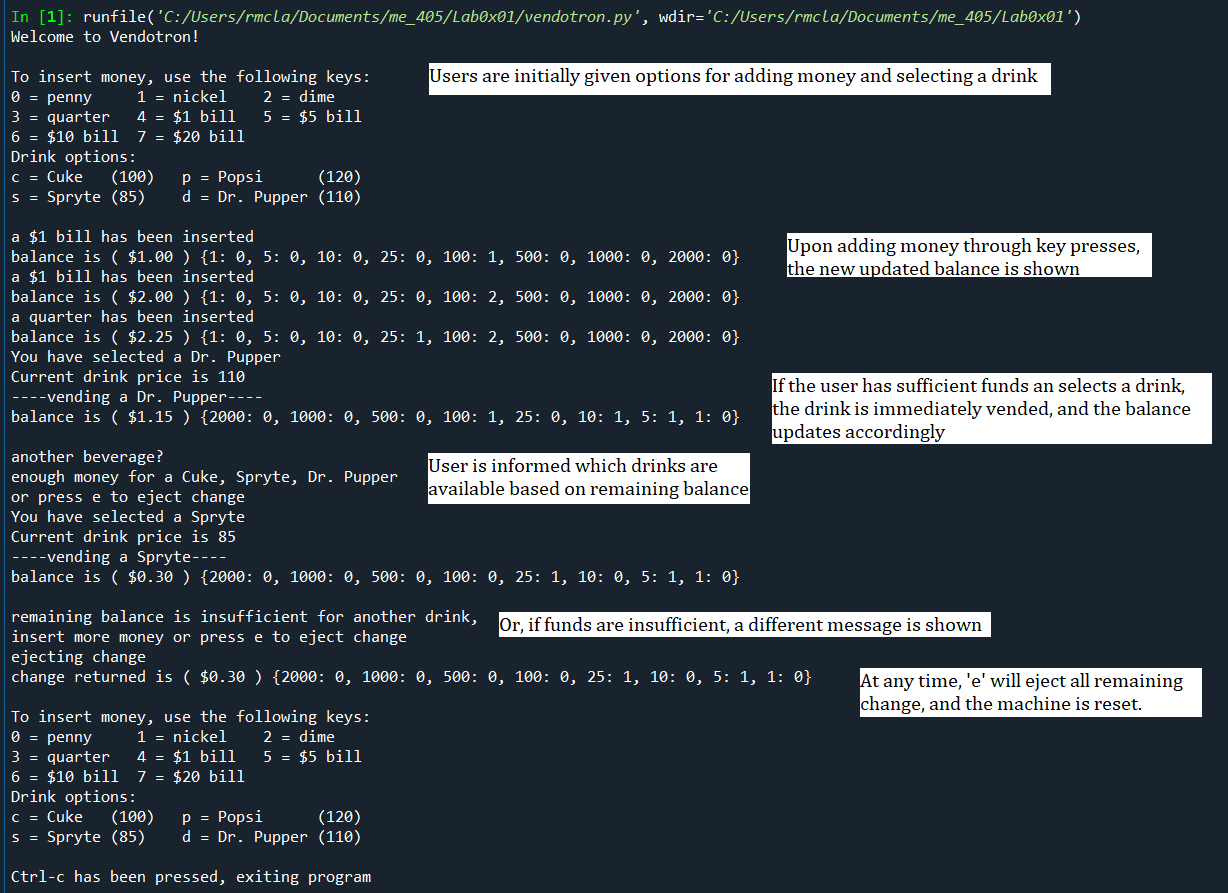Viewport: 1228px width, 893px height.
Task: Click the In [1] console prompt
Action: [38, 17]
